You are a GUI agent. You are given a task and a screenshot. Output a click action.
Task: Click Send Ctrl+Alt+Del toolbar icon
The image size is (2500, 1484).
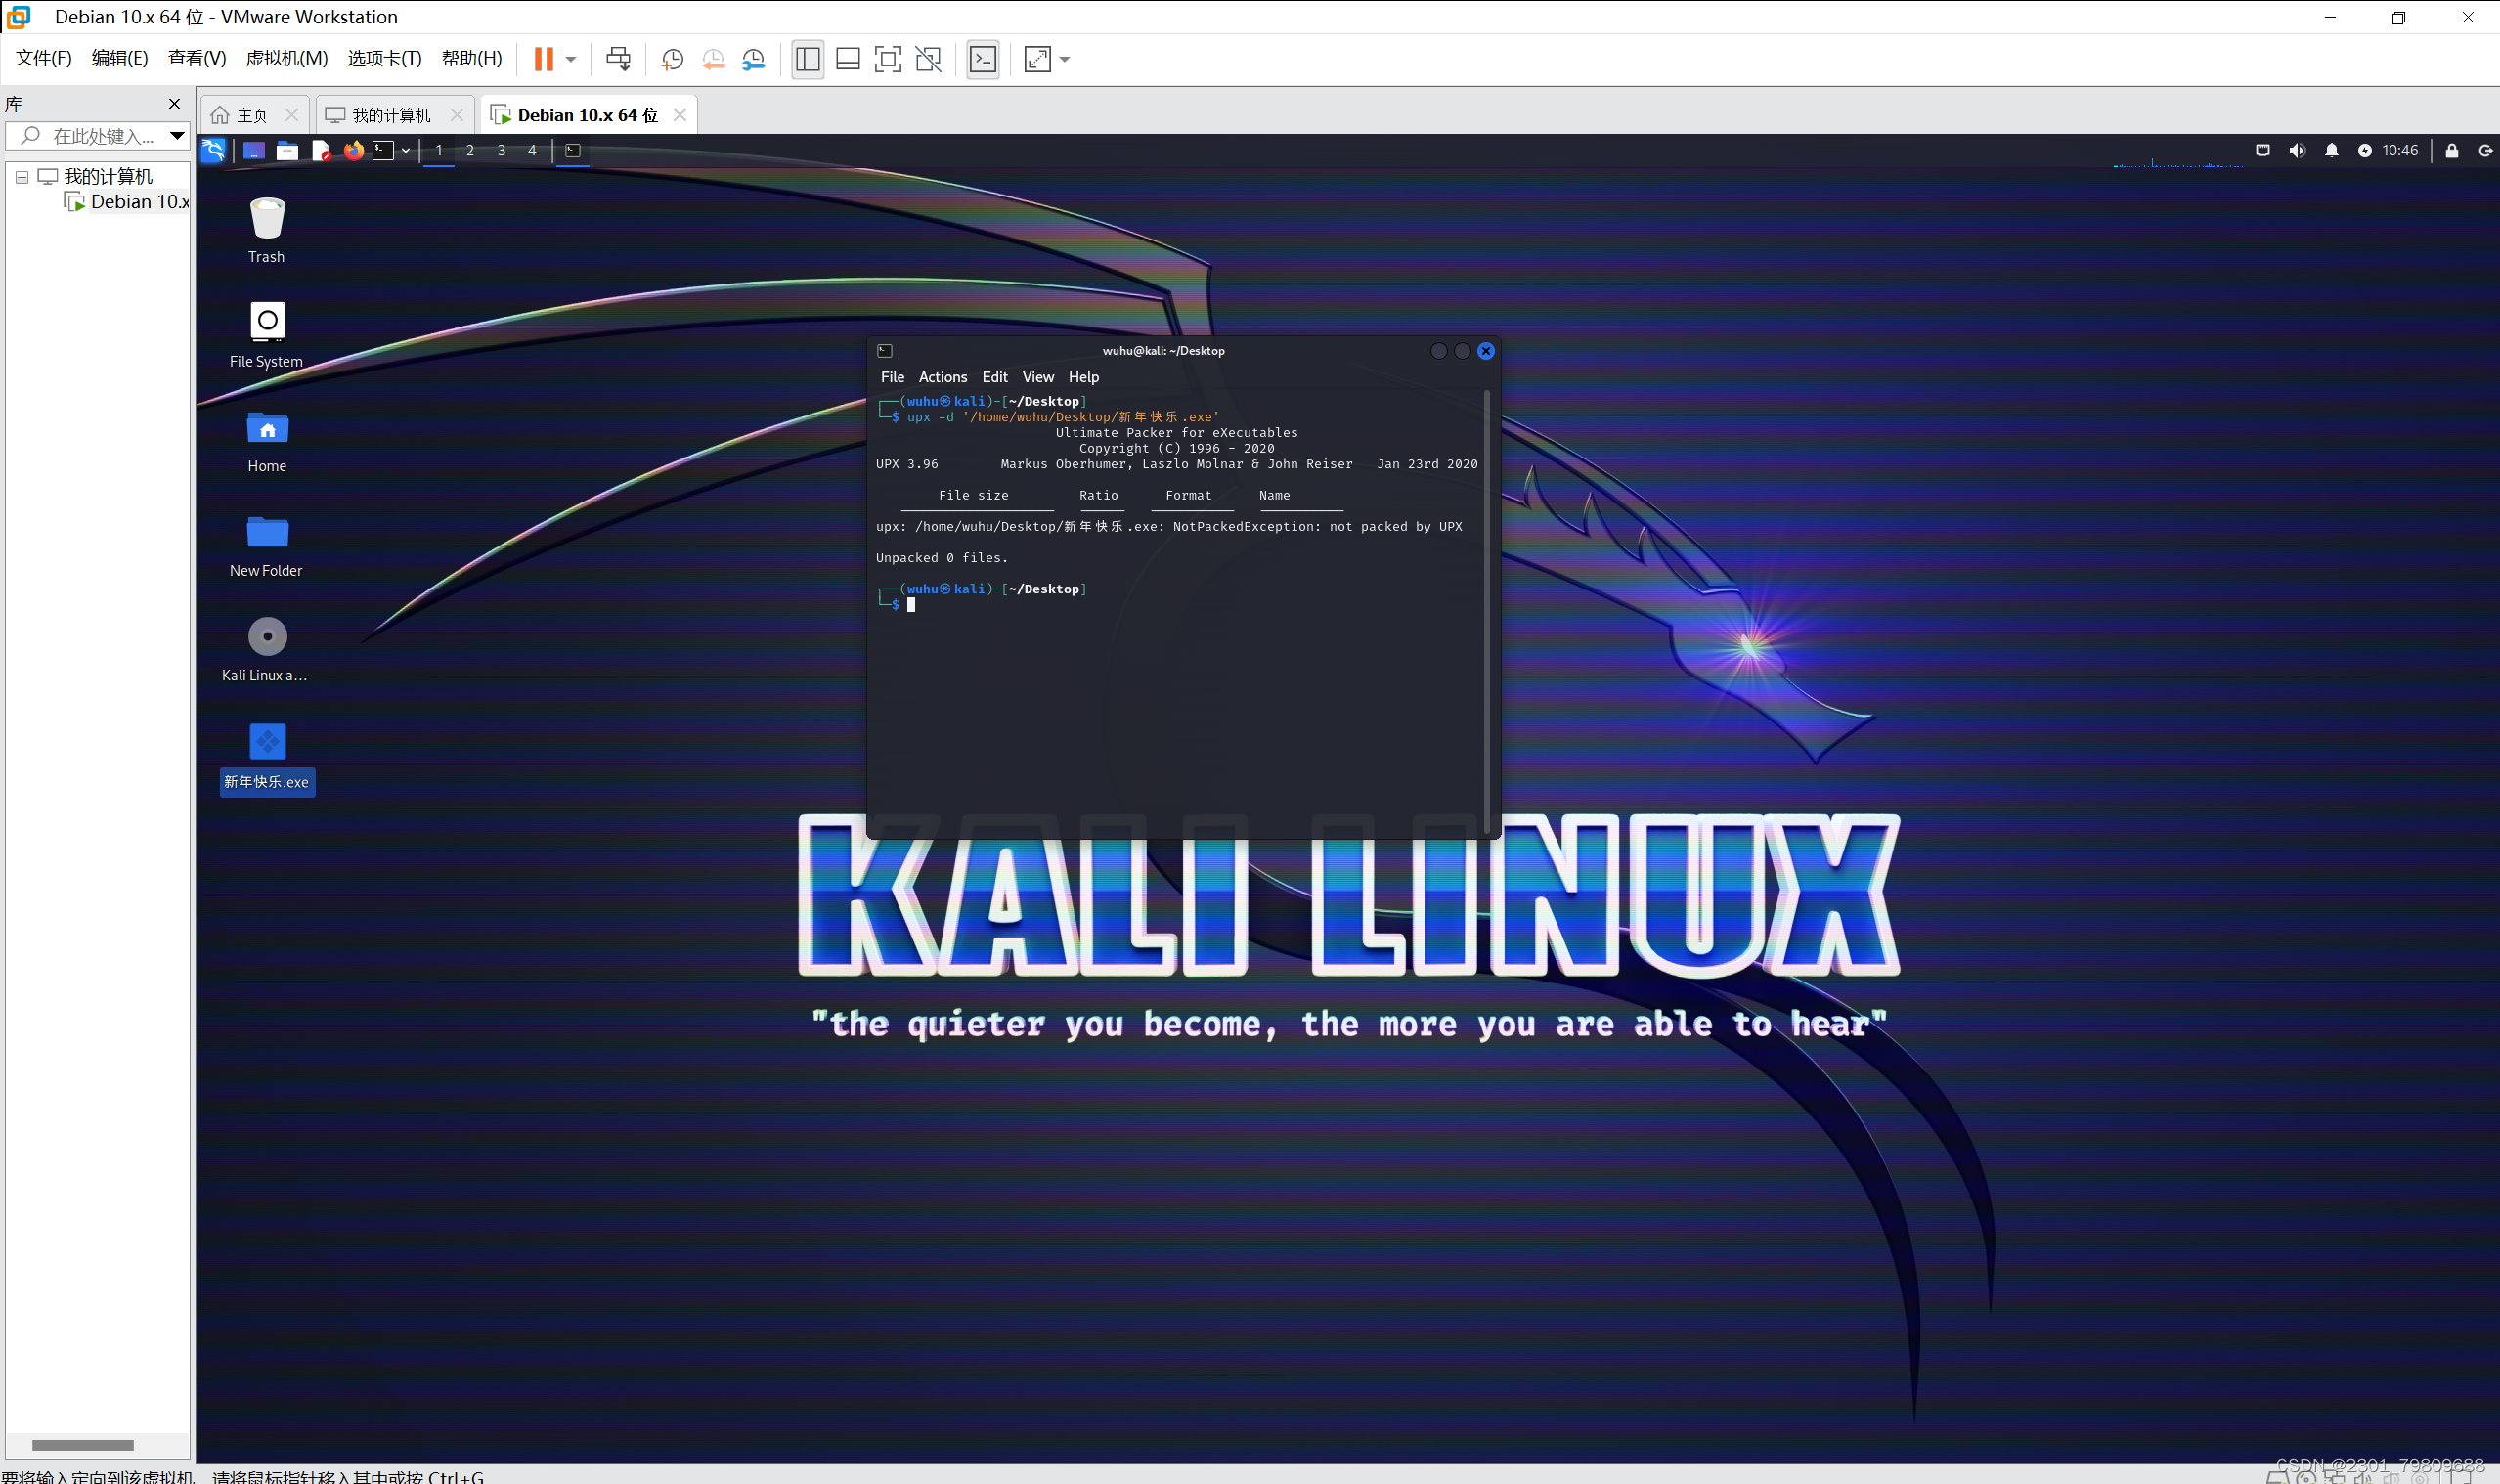618,59
